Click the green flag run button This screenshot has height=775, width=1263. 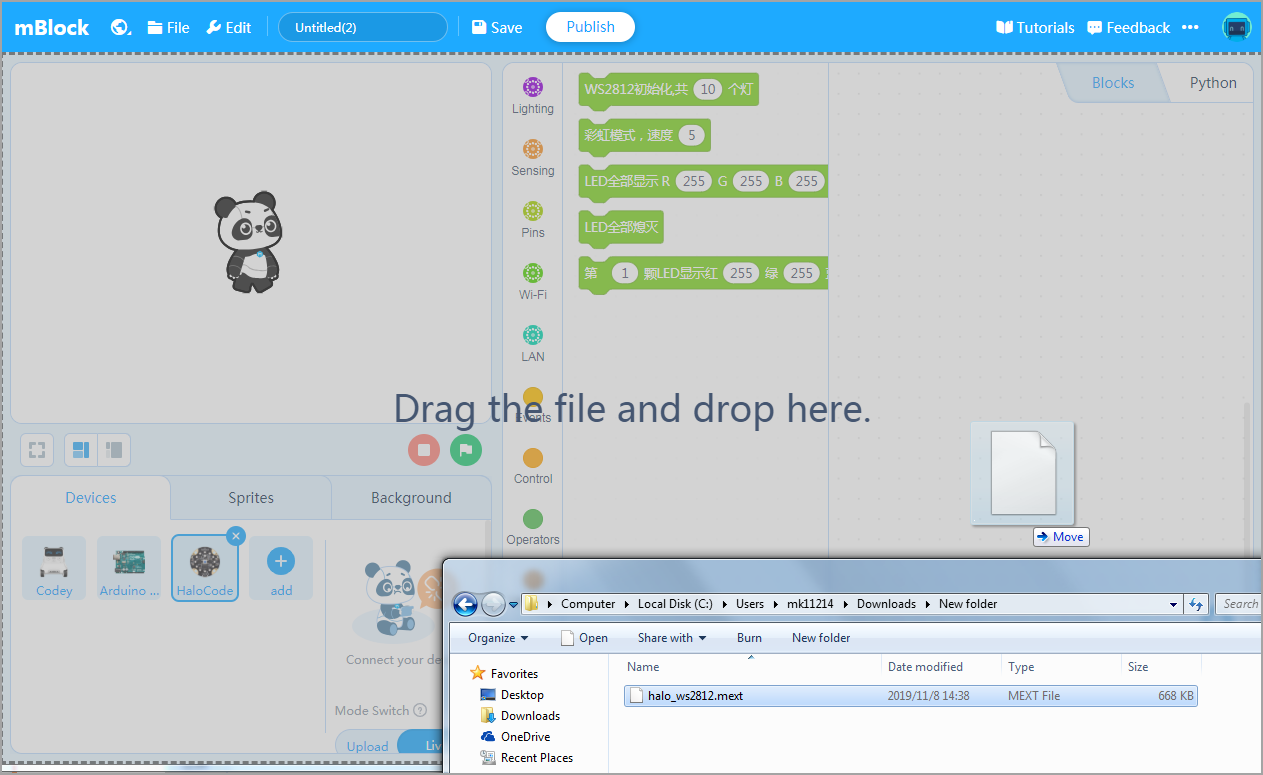466,450
